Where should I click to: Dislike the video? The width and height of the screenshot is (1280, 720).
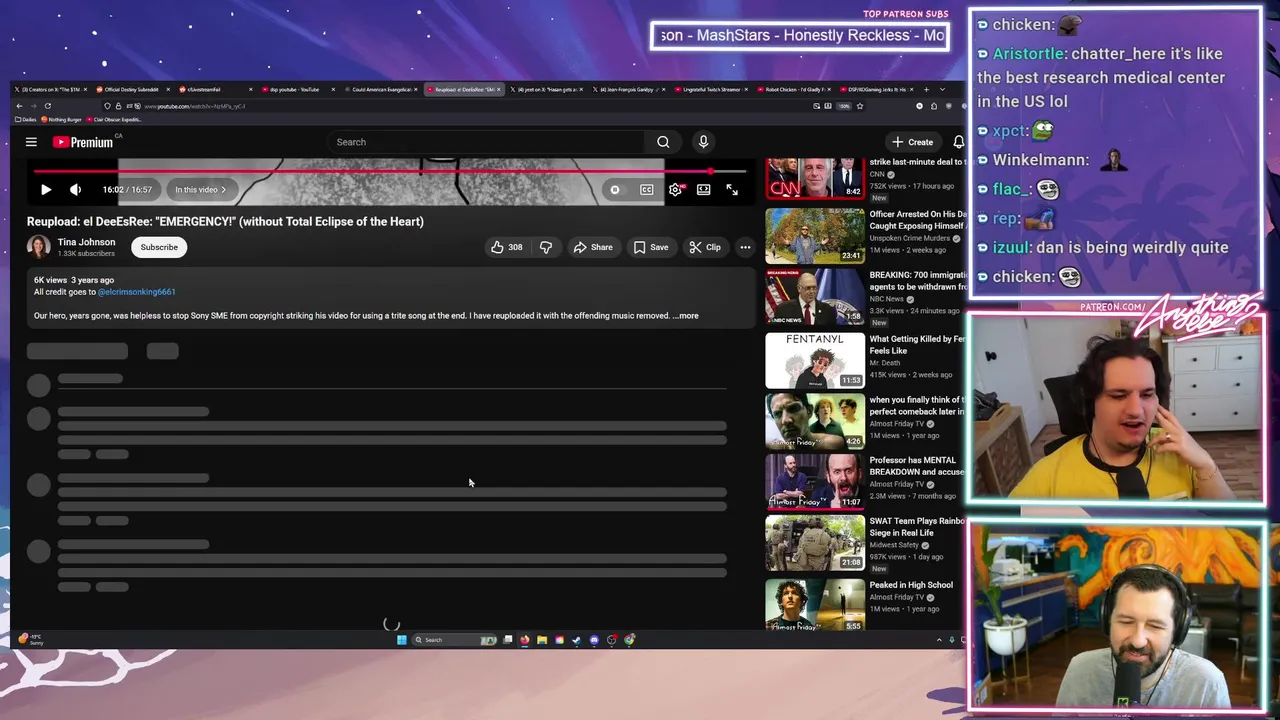coord(546,247)
